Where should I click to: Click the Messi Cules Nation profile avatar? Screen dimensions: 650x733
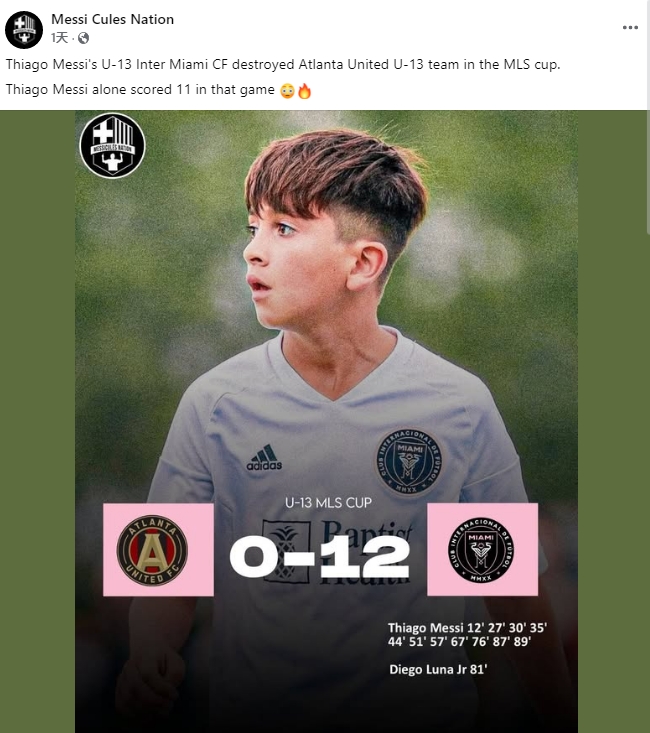pos(24,29)
